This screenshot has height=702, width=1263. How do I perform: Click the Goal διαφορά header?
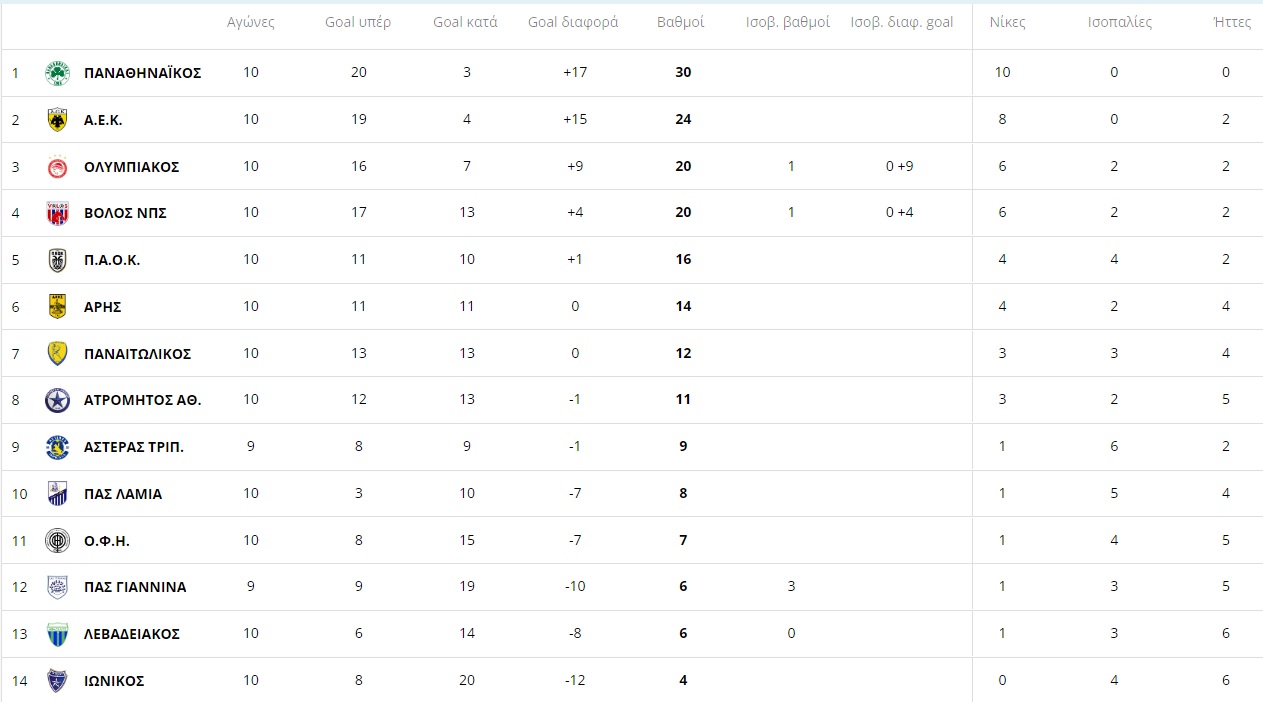tap(573, 22)
